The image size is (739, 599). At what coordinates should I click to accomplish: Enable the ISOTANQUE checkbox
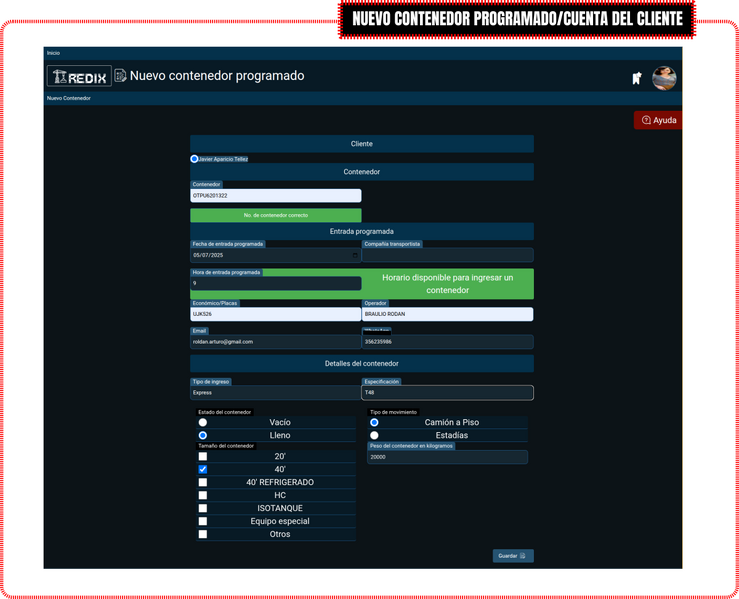(x=203, y=508)
